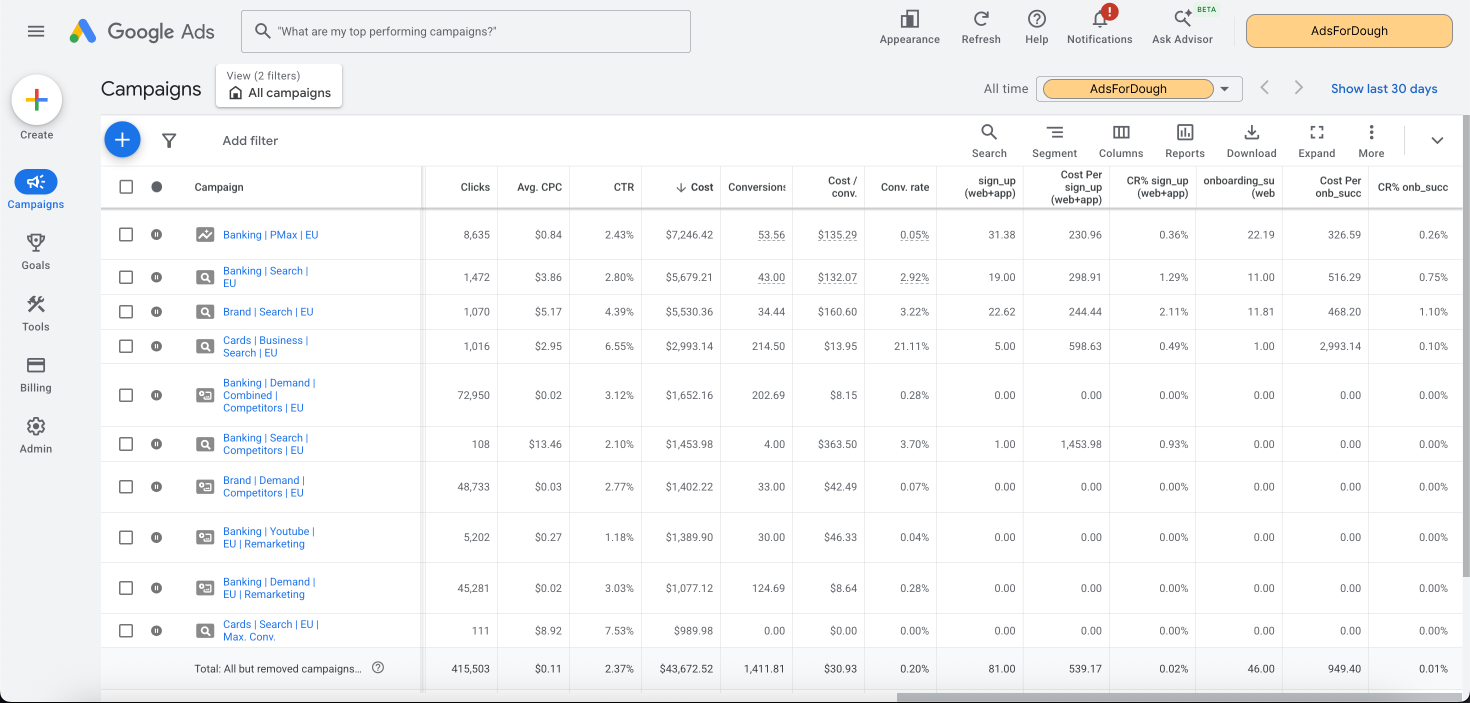Sort by the Conv. rate column header

coord(905,187)
